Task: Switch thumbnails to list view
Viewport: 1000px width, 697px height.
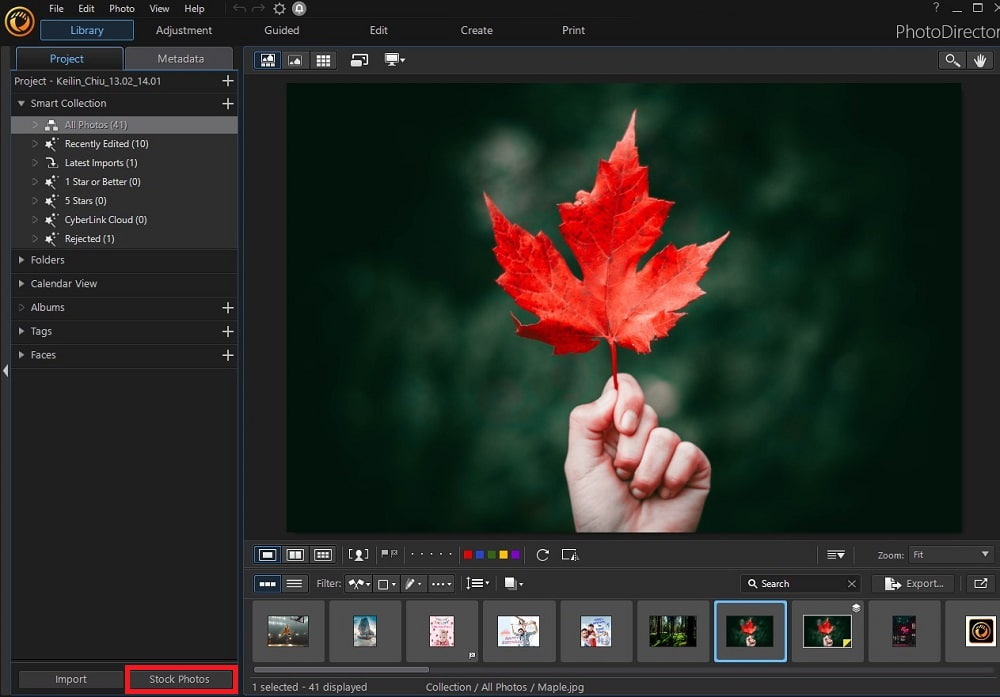Action: click(294, 583)
